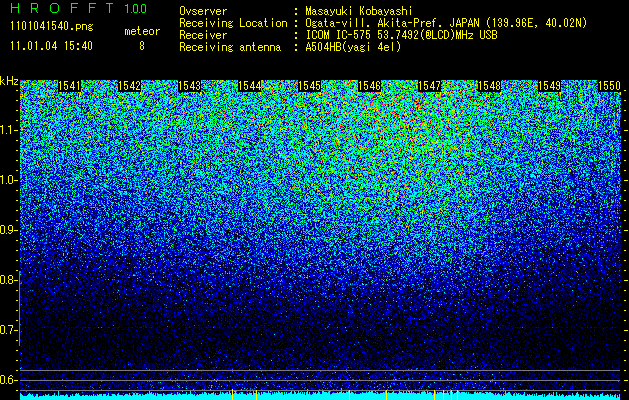Select the 0.8 frequency axis label
Viewport: 629px width, 400px height.
[x=8, y=280]
